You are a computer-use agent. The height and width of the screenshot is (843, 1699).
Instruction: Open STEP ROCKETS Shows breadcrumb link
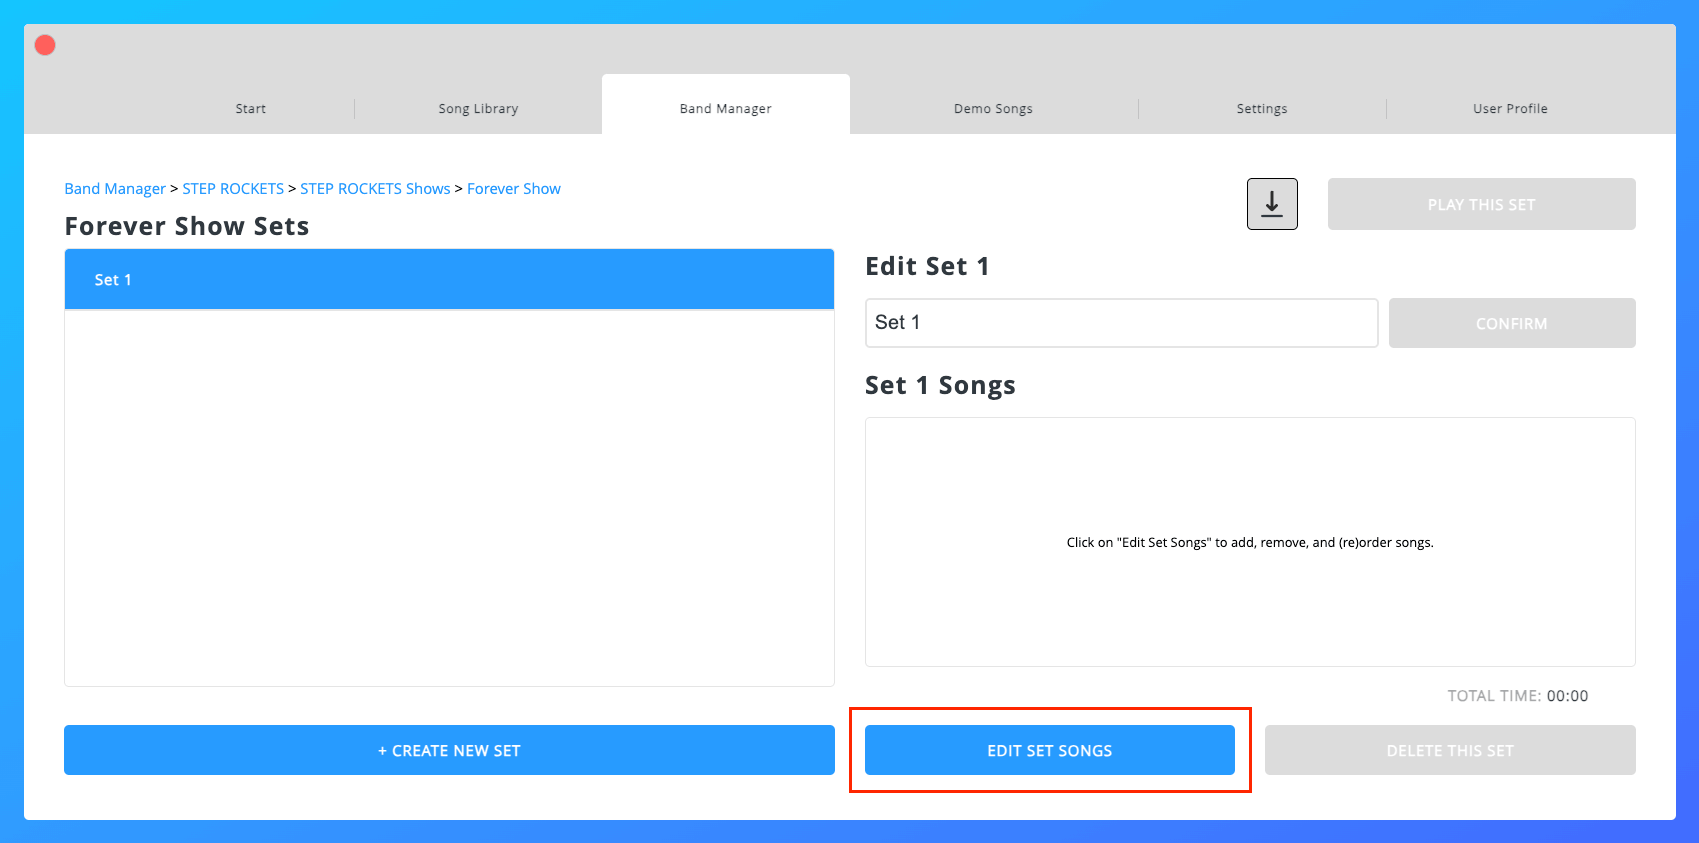pos(375,189)
